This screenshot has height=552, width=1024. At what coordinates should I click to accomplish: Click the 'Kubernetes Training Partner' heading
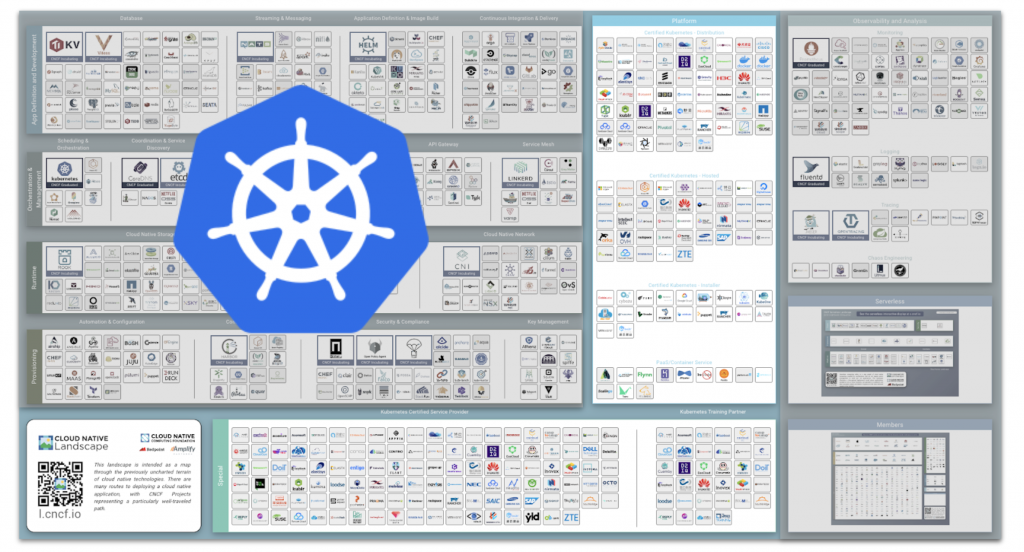pos(712,412)
